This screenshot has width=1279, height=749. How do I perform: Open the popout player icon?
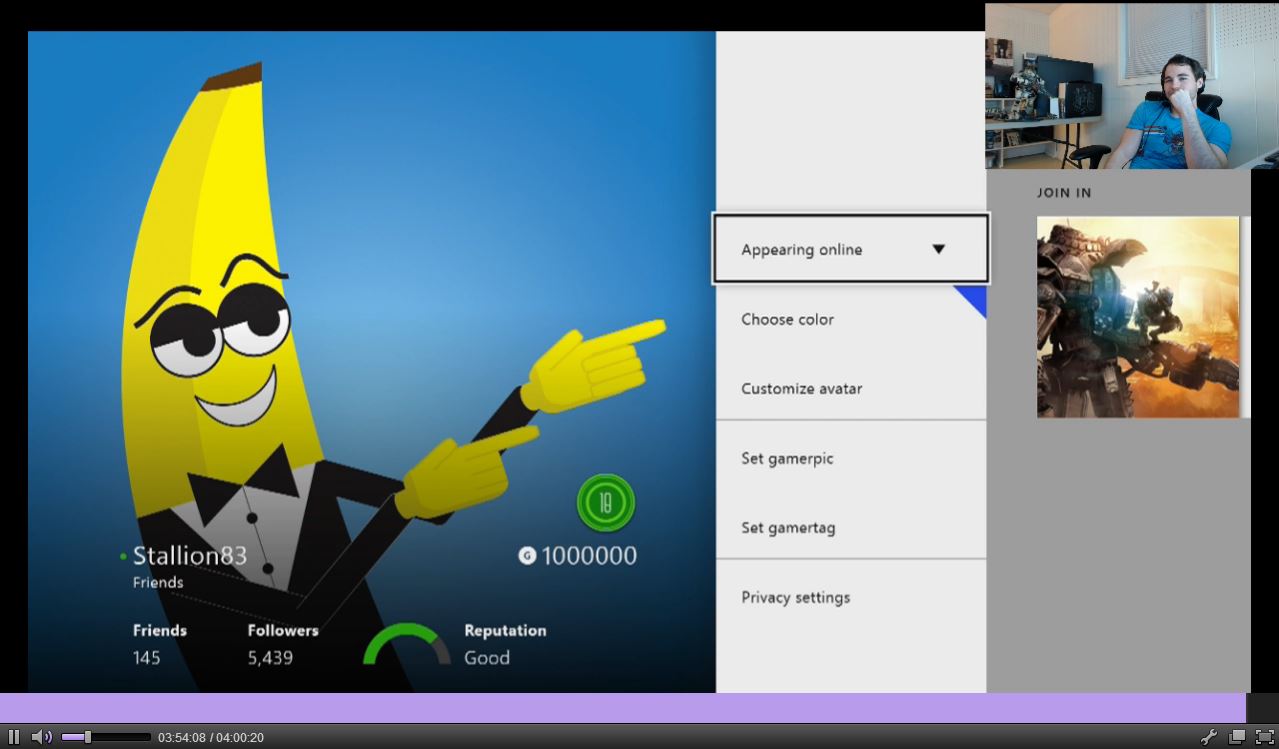click(x=1236, y=737)
